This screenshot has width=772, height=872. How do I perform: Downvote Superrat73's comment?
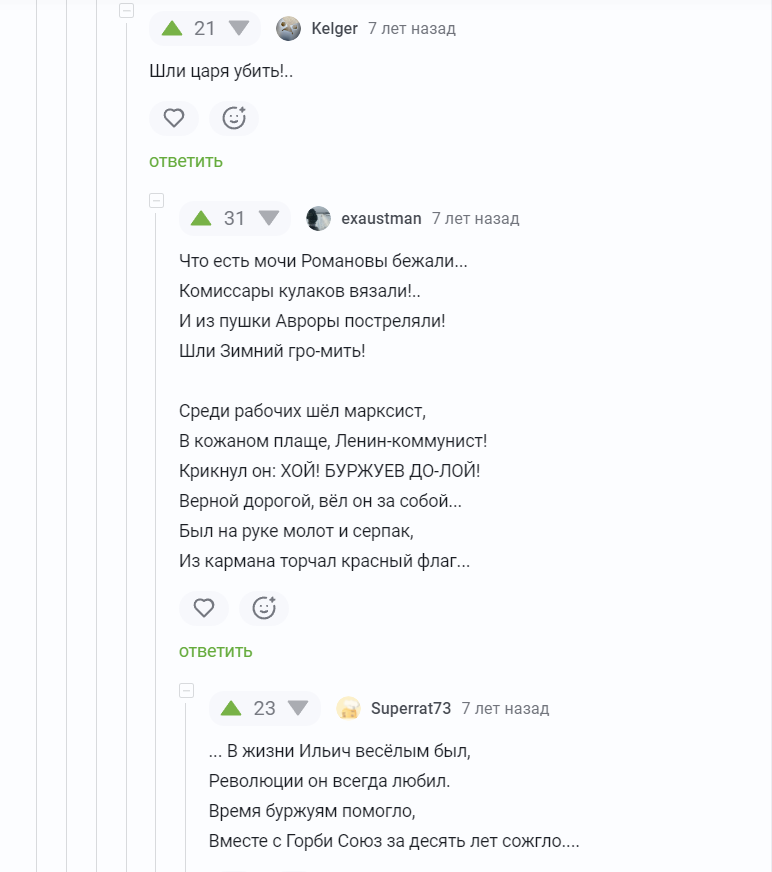point(298,708)
